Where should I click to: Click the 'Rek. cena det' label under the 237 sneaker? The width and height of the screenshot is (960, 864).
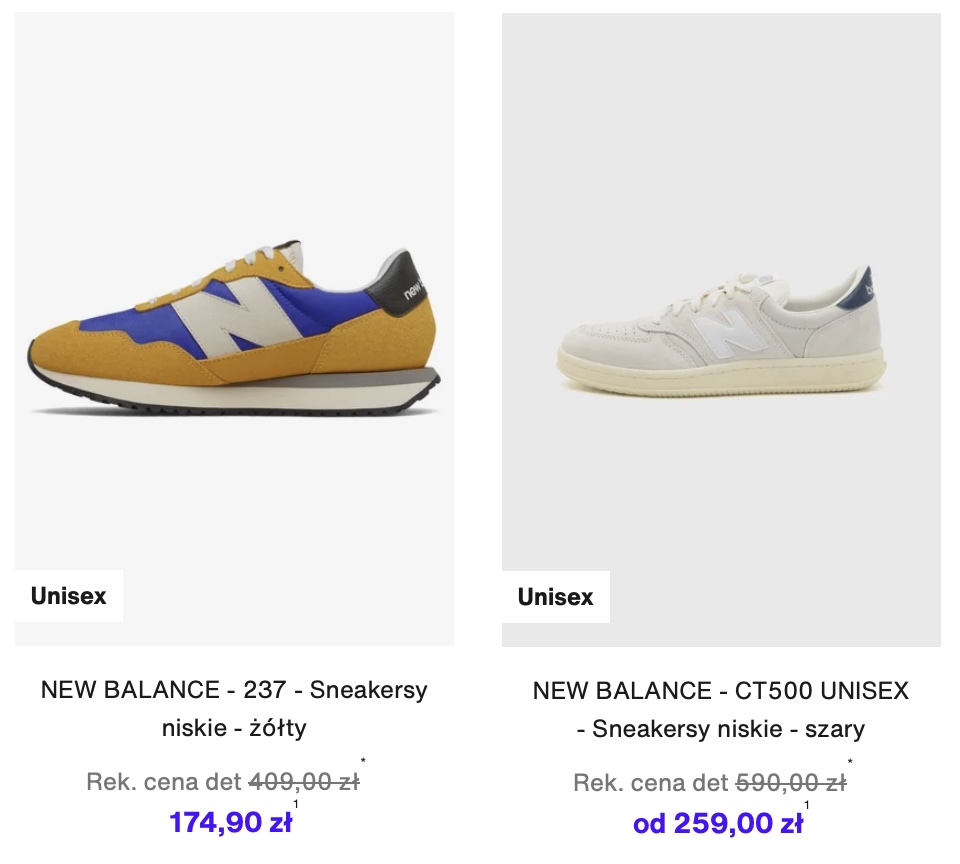164,782
